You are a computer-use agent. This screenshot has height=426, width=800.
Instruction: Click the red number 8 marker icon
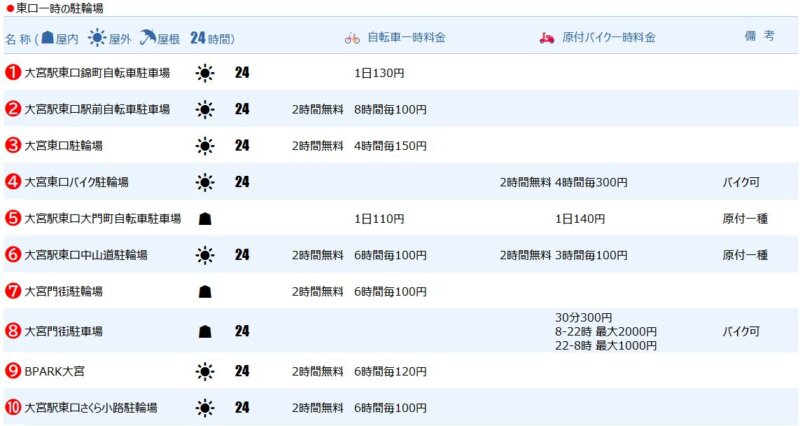(x=13, y=331)
